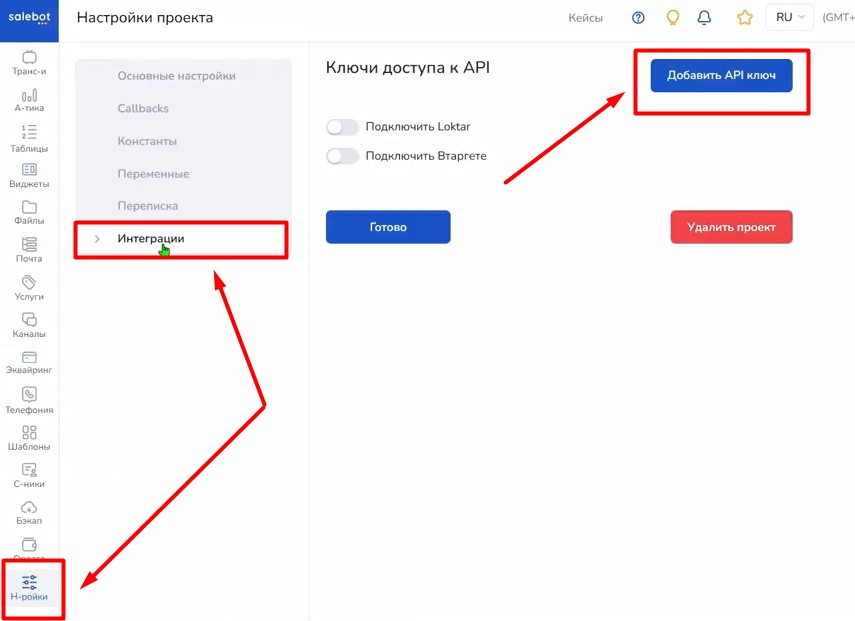Open the notifications bell
Screen dimensions: 855x621
click(704, 18)
